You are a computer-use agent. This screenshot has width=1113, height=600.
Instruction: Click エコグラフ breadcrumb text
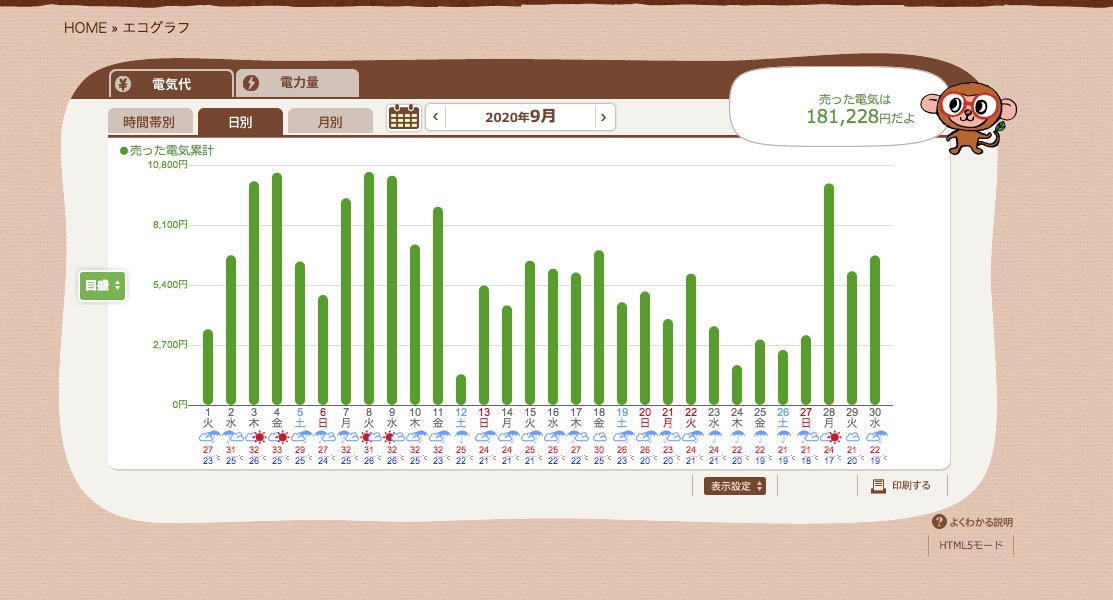(x=156, y=28)
